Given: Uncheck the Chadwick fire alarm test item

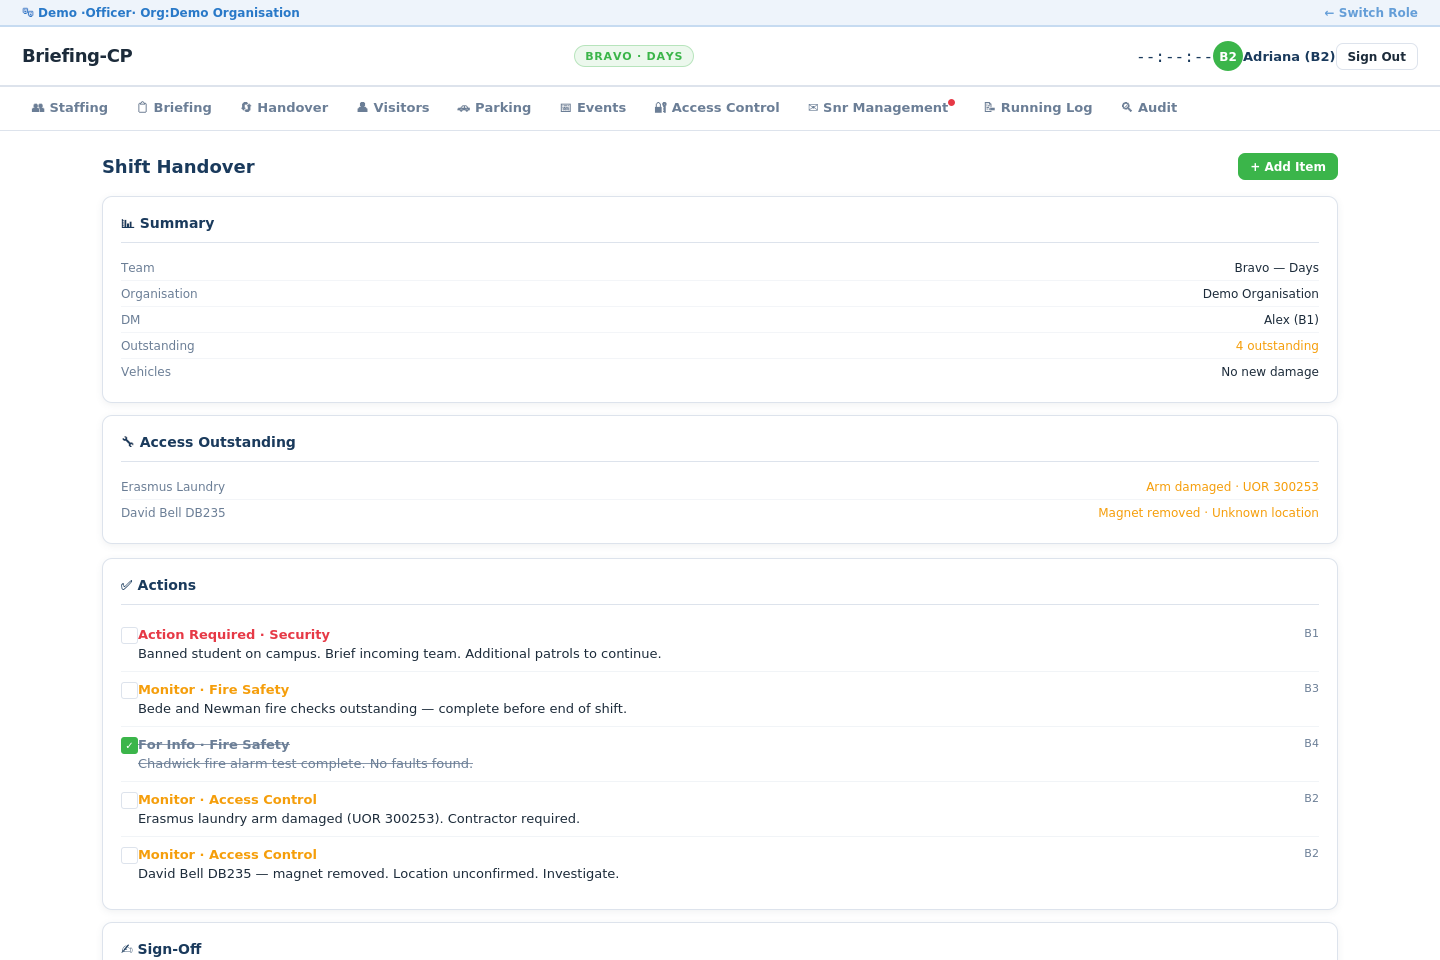Looking at the screenshot, I should [129, 745].
